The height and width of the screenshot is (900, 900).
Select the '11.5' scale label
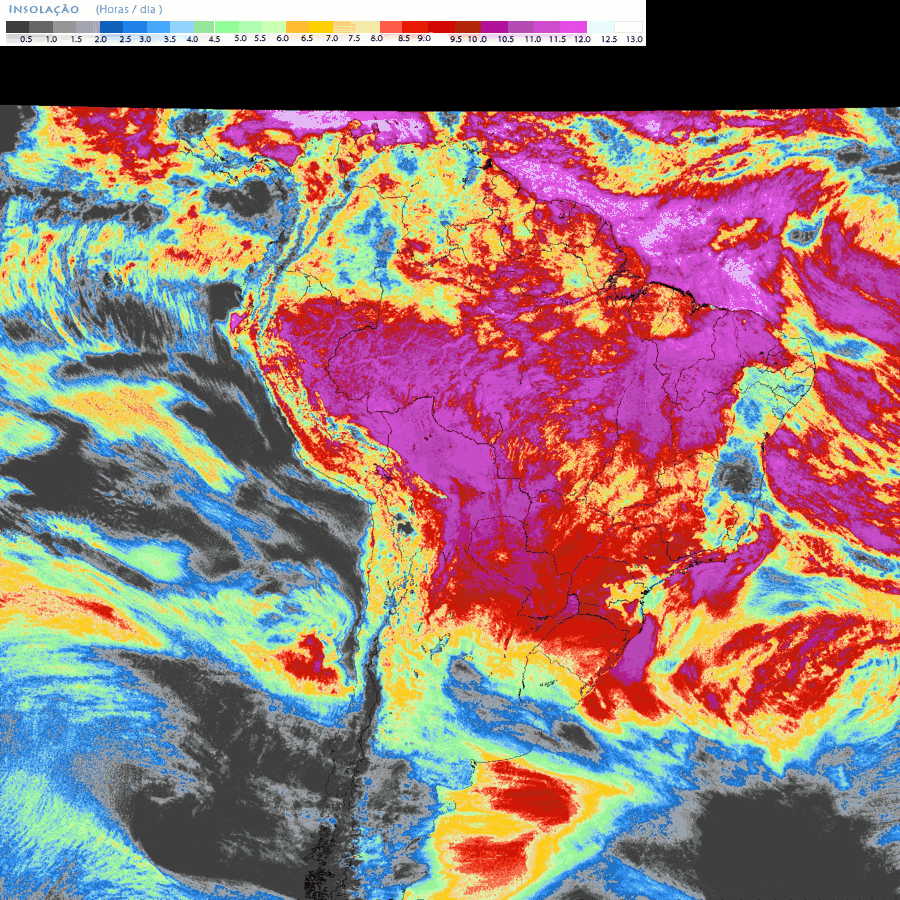click(x=557, y=39)
